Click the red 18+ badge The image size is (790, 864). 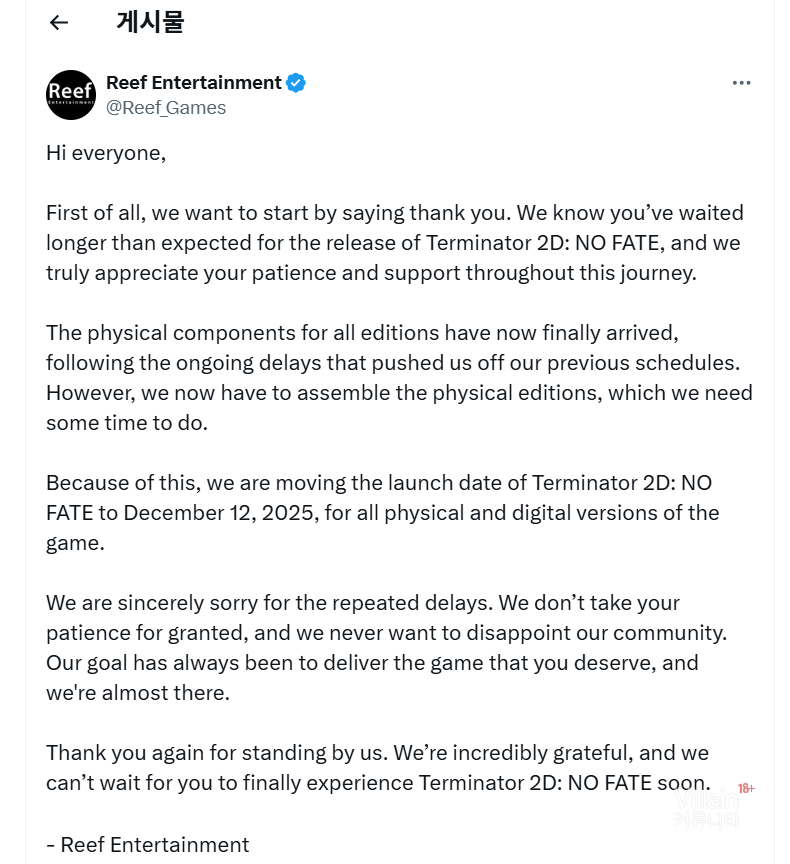[x=746, y=789]
